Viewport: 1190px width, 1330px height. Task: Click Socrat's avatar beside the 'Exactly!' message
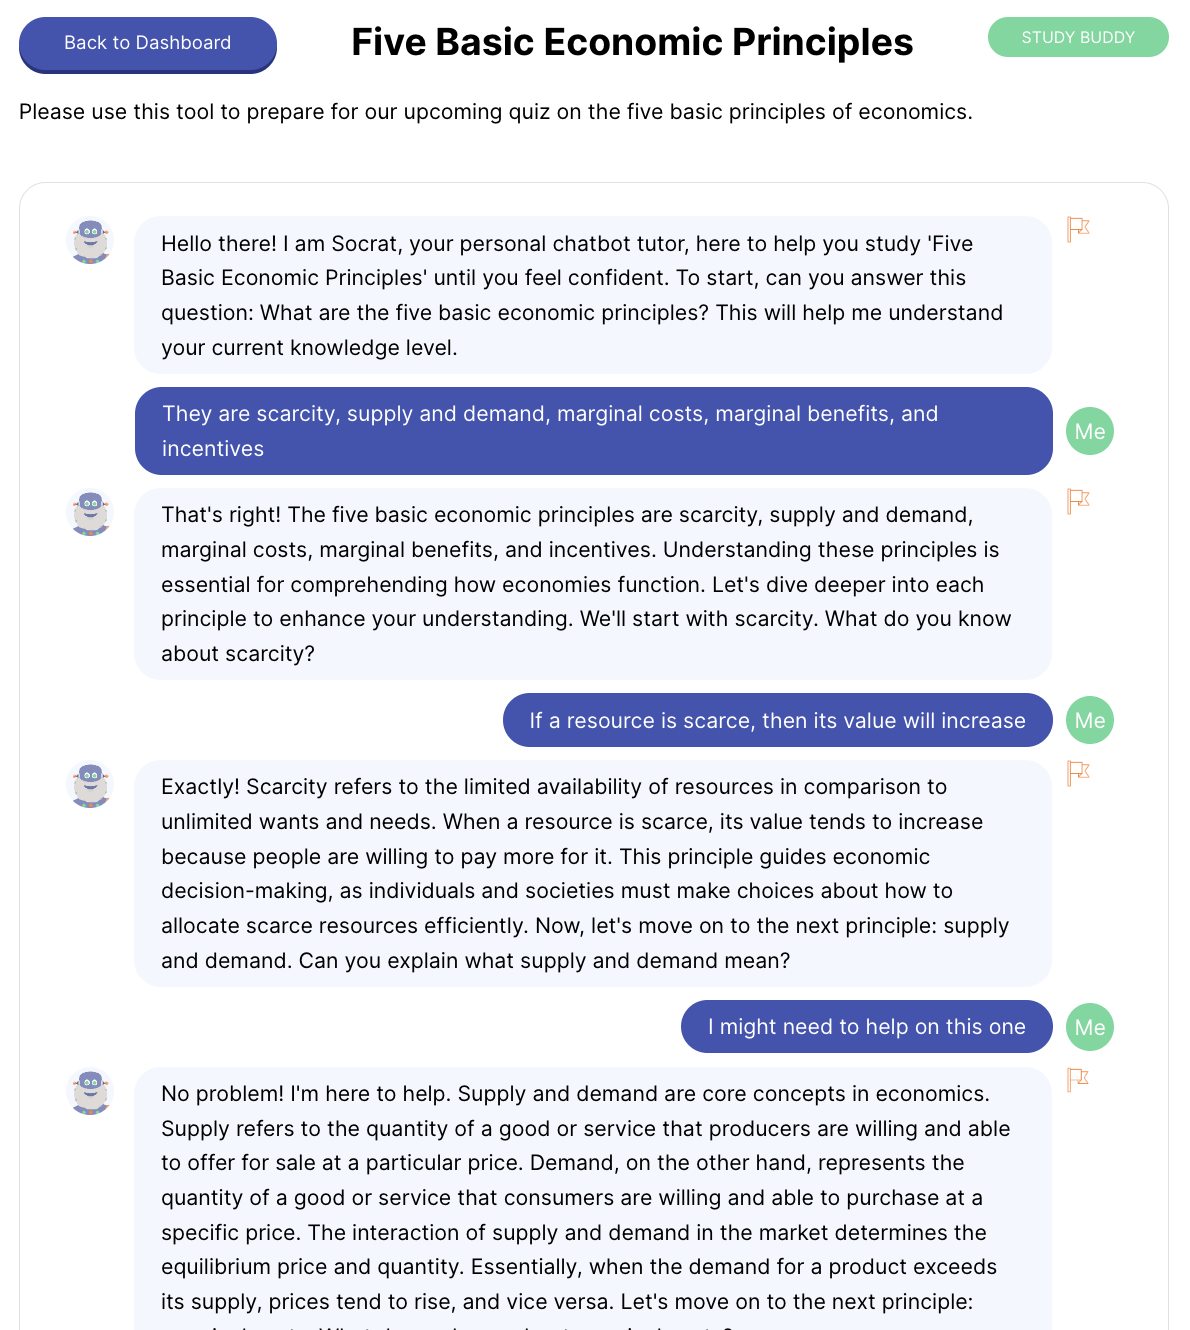pyautogui.click(x=90, y=785)
